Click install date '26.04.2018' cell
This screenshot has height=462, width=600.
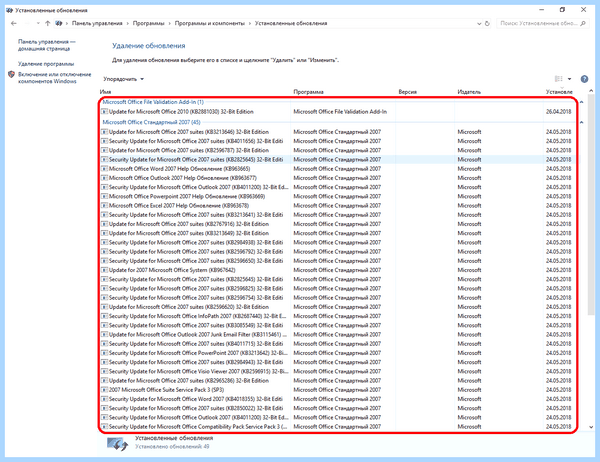tap(558, 112)
